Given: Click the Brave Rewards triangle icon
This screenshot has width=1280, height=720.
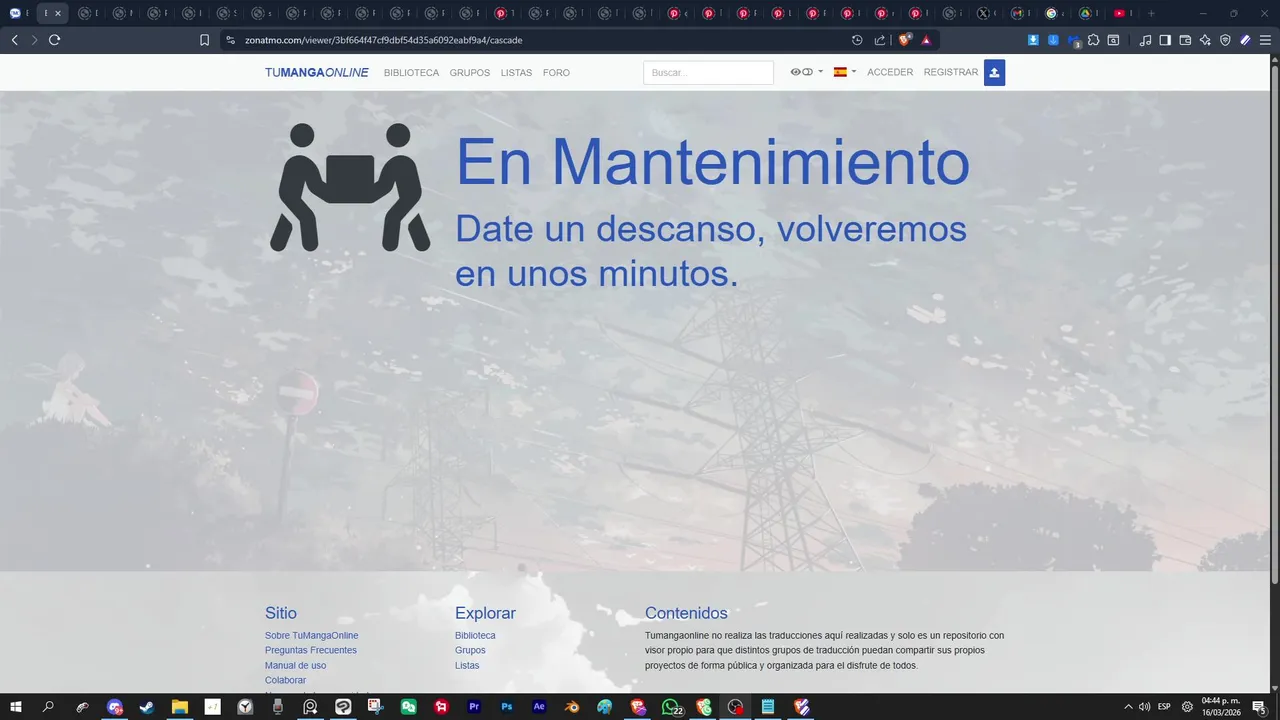Looking at the screenshot, I should tap(927, 40).
